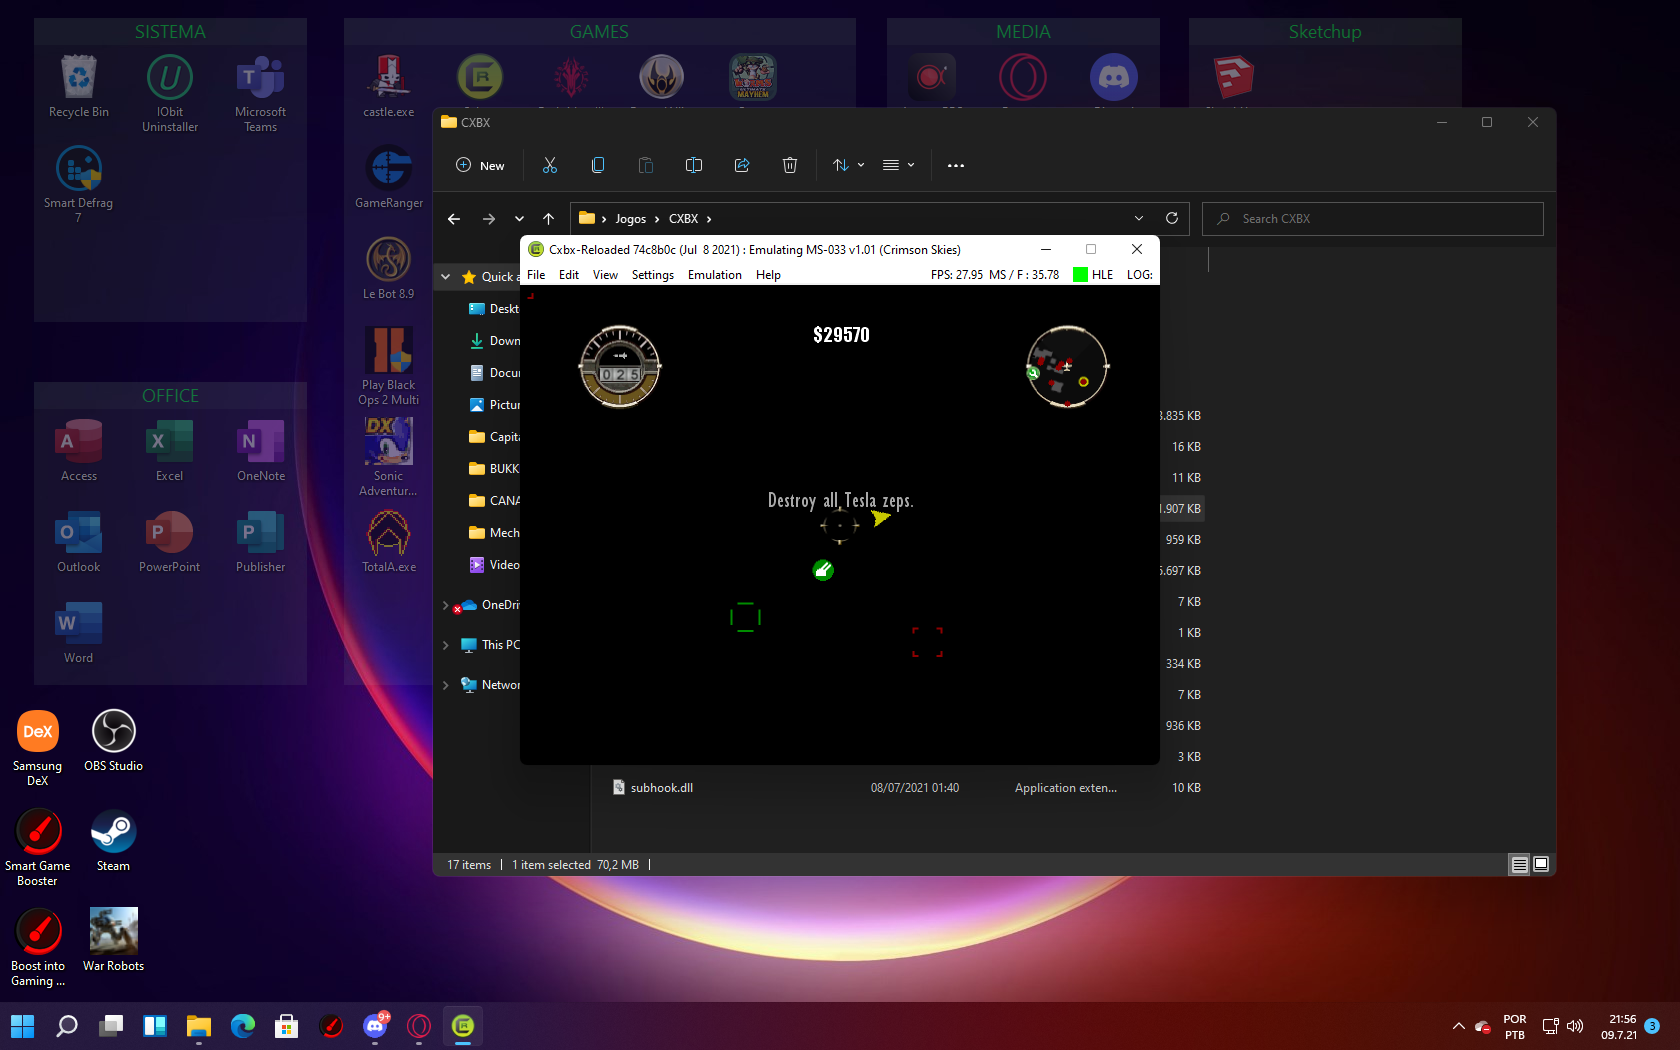Open the recent locations chevron in Explorer

tap(519, 218)
